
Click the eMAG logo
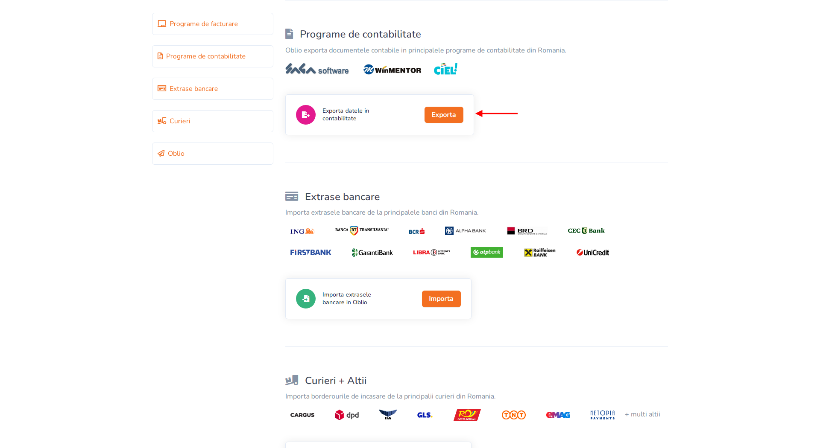(557, 415)
